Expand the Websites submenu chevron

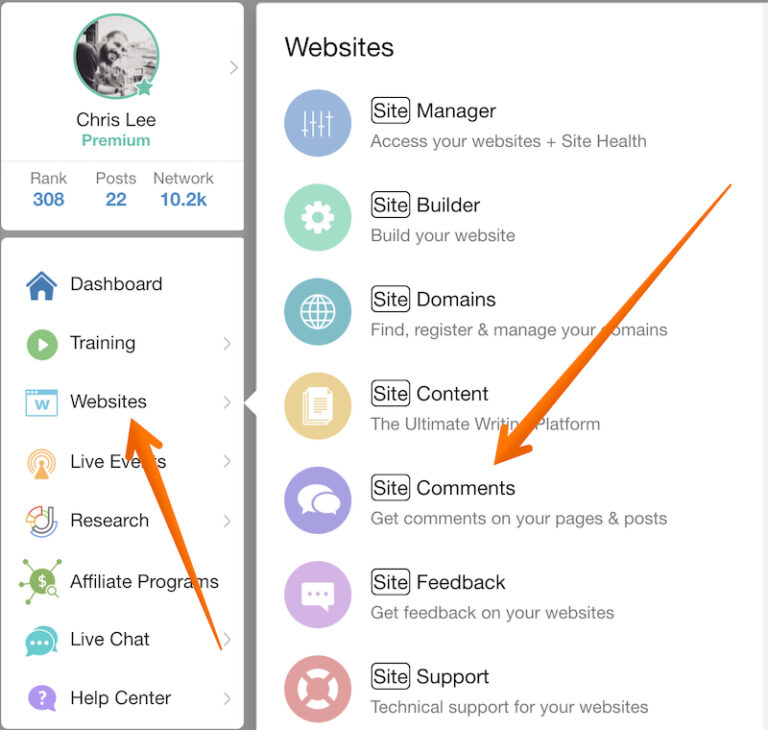[227, 402]
